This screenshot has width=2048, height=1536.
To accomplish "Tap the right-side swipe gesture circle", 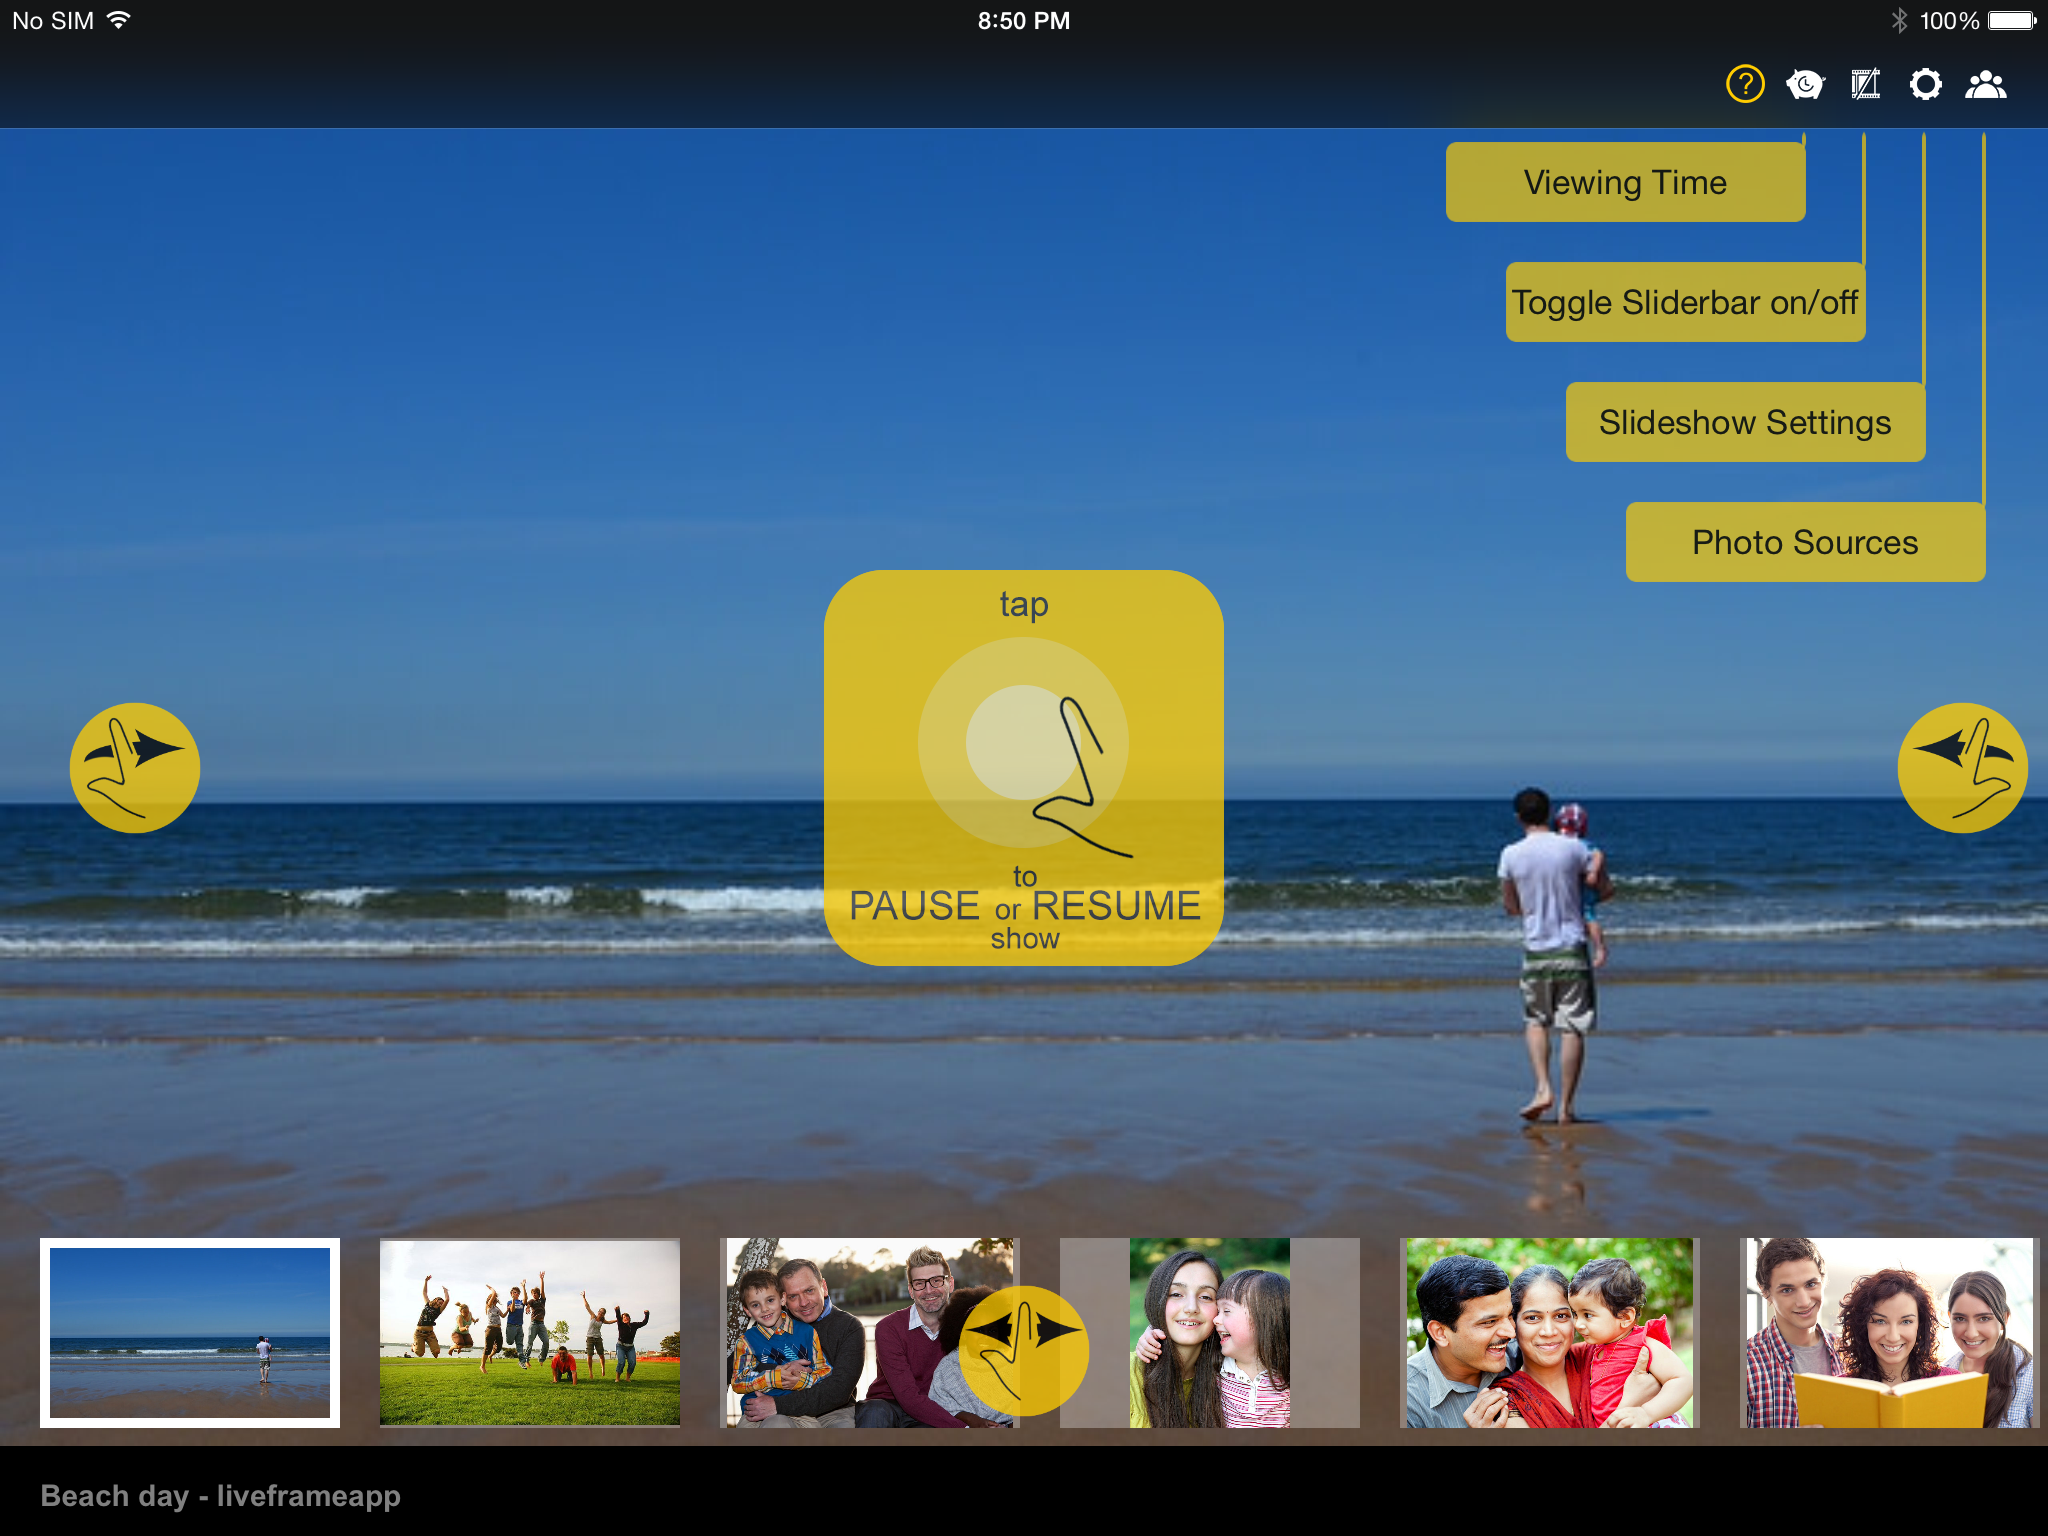I will [1963, 768].
